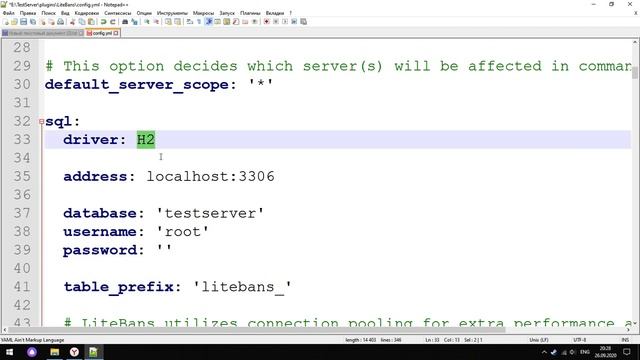Toggle synchronized vertical scrolling icon
The width and height of the screenshot is (640, 360).
[x=168, y=22]
